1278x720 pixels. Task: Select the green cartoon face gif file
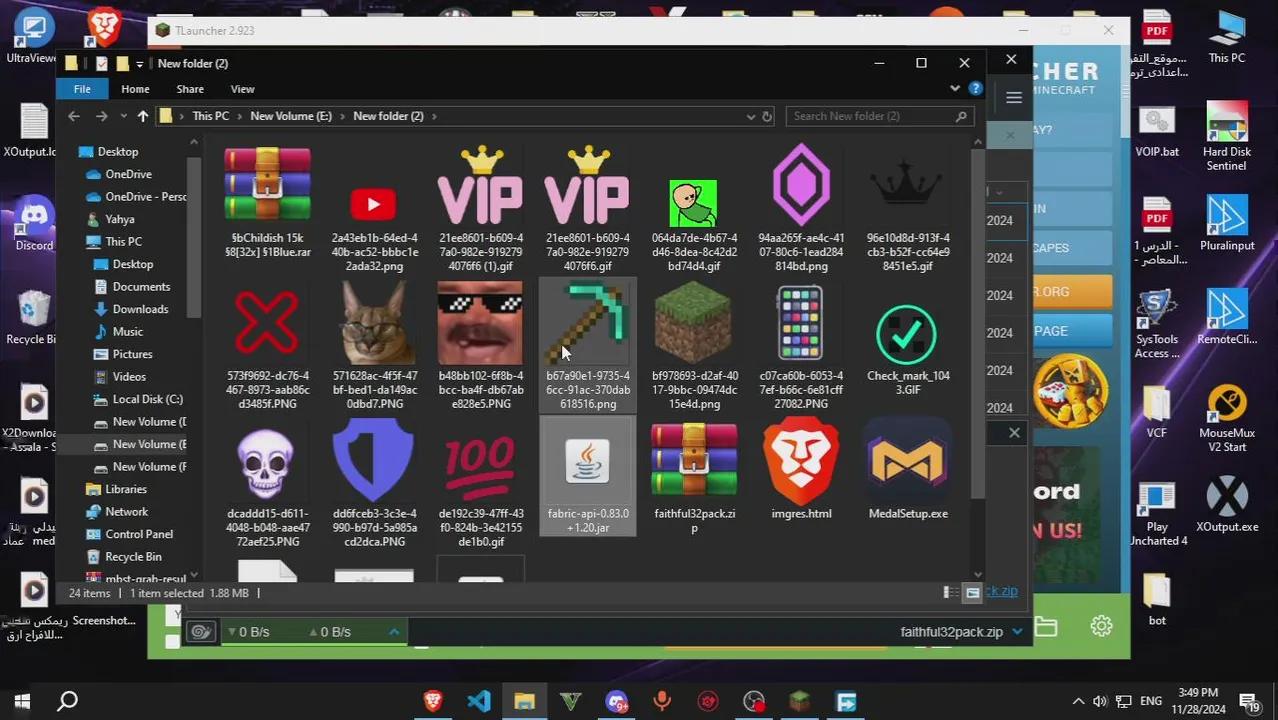(x=694, y=210)
